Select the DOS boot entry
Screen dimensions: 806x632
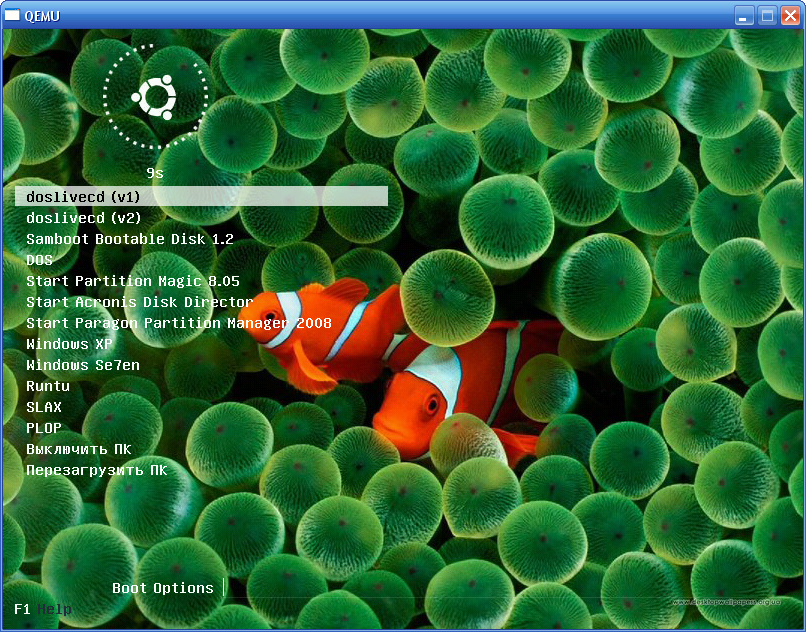point(40,260)
